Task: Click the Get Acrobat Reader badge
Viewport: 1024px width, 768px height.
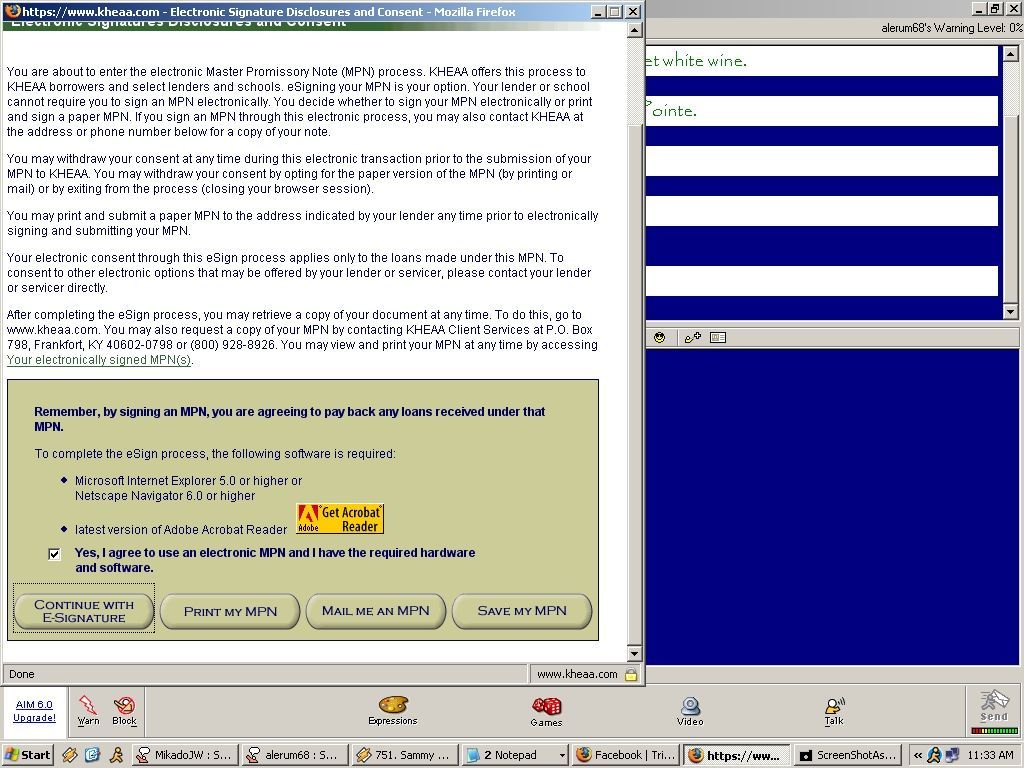Action: pyautogui.click(x=340, y=519)
